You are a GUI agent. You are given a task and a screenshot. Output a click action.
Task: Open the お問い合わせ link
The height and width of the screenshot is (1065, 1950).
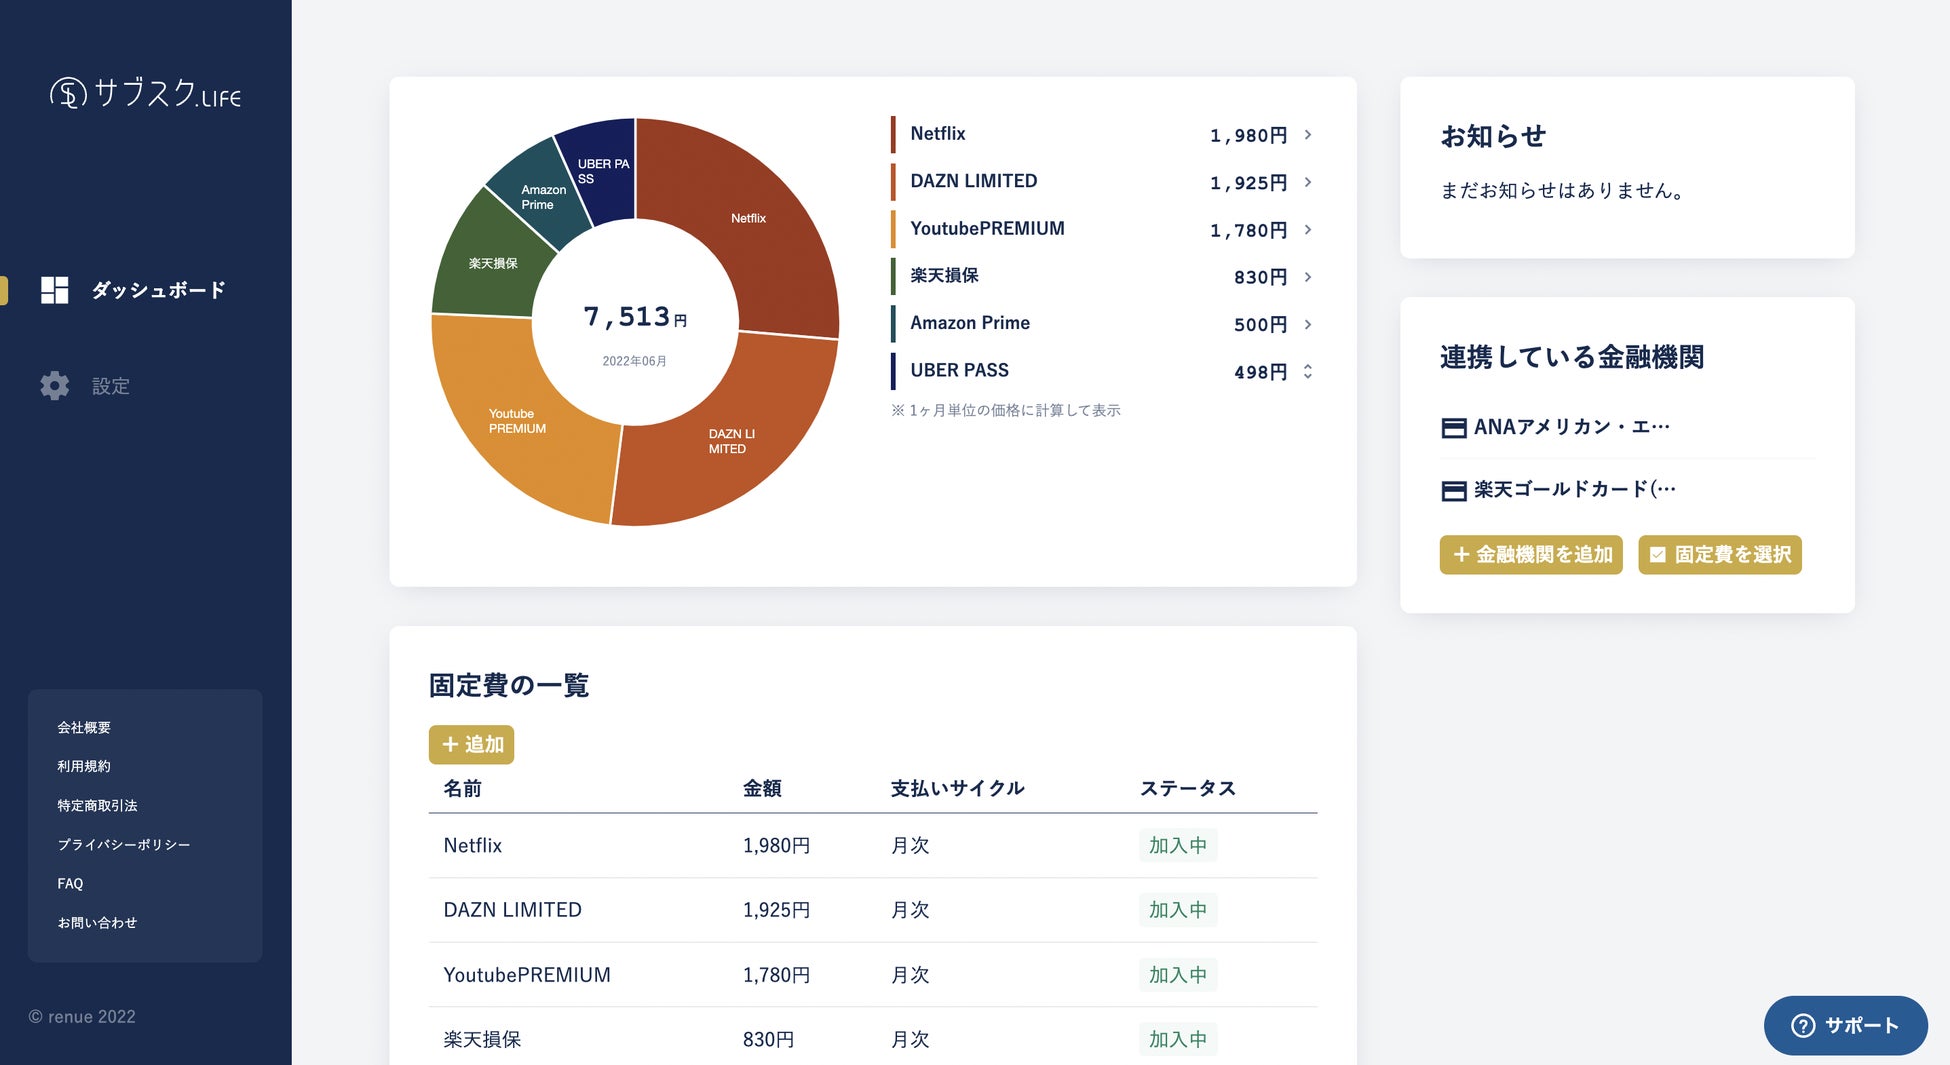97,923
